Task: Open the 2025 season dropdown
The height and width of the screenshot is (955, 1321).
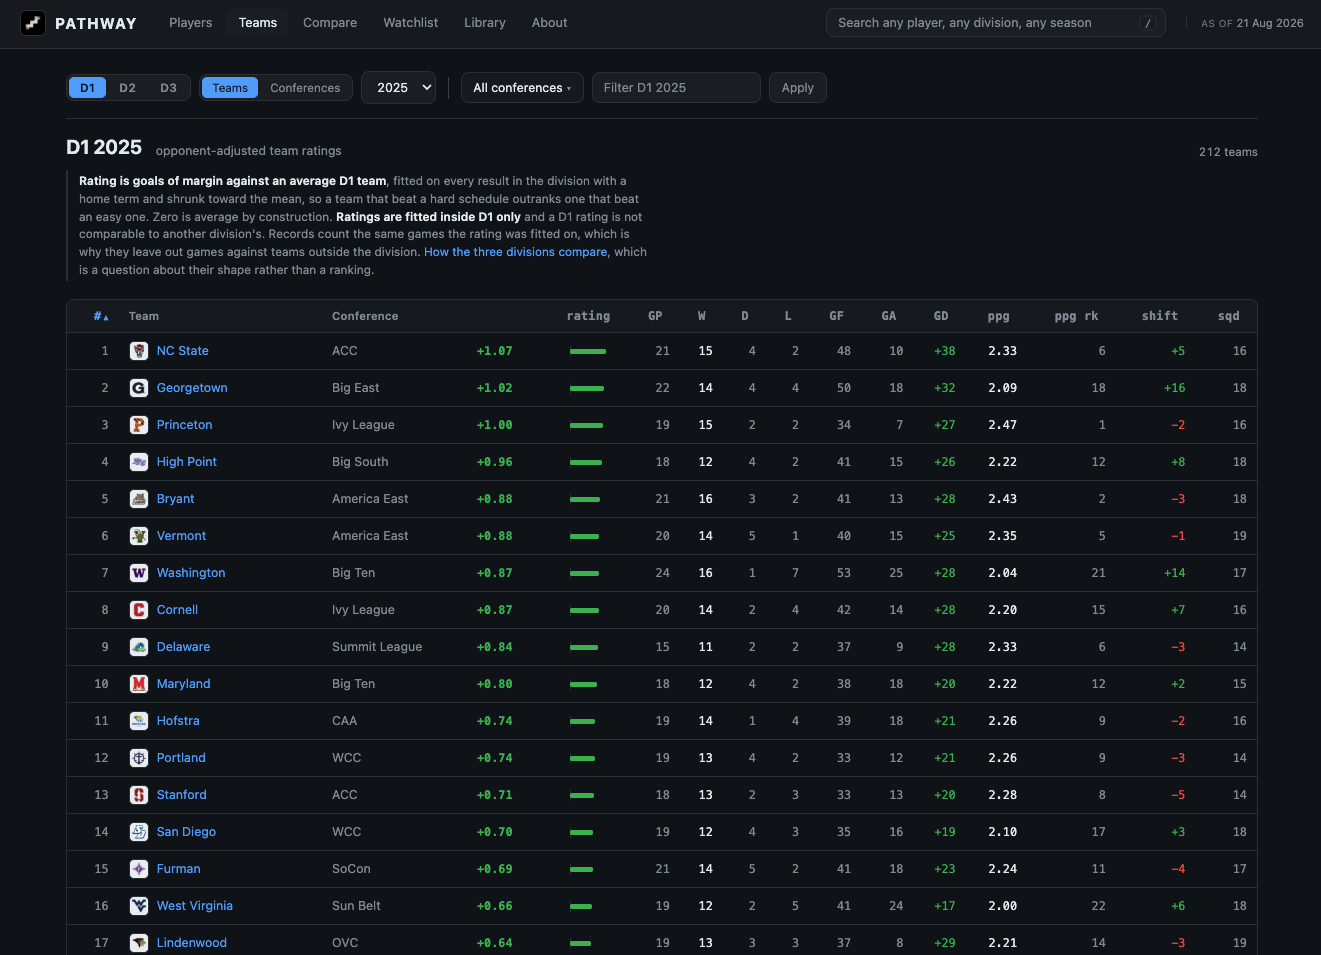Action: 399,88
